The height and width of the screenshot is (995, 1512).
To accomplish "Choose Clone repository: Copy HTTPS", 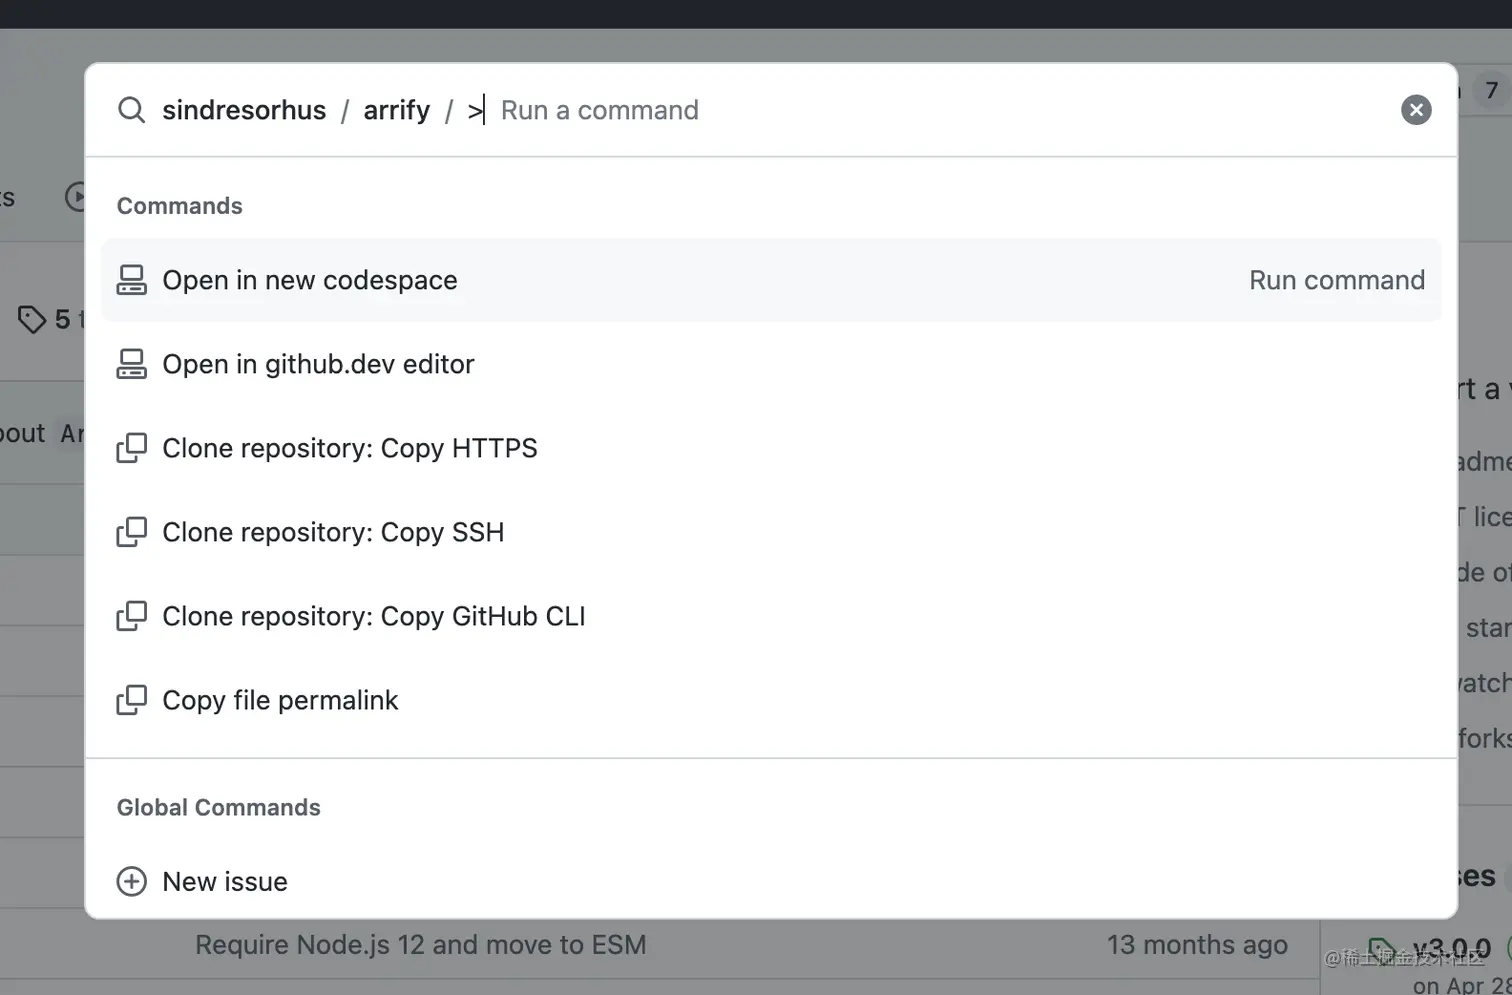I will (x=771, y=448).
